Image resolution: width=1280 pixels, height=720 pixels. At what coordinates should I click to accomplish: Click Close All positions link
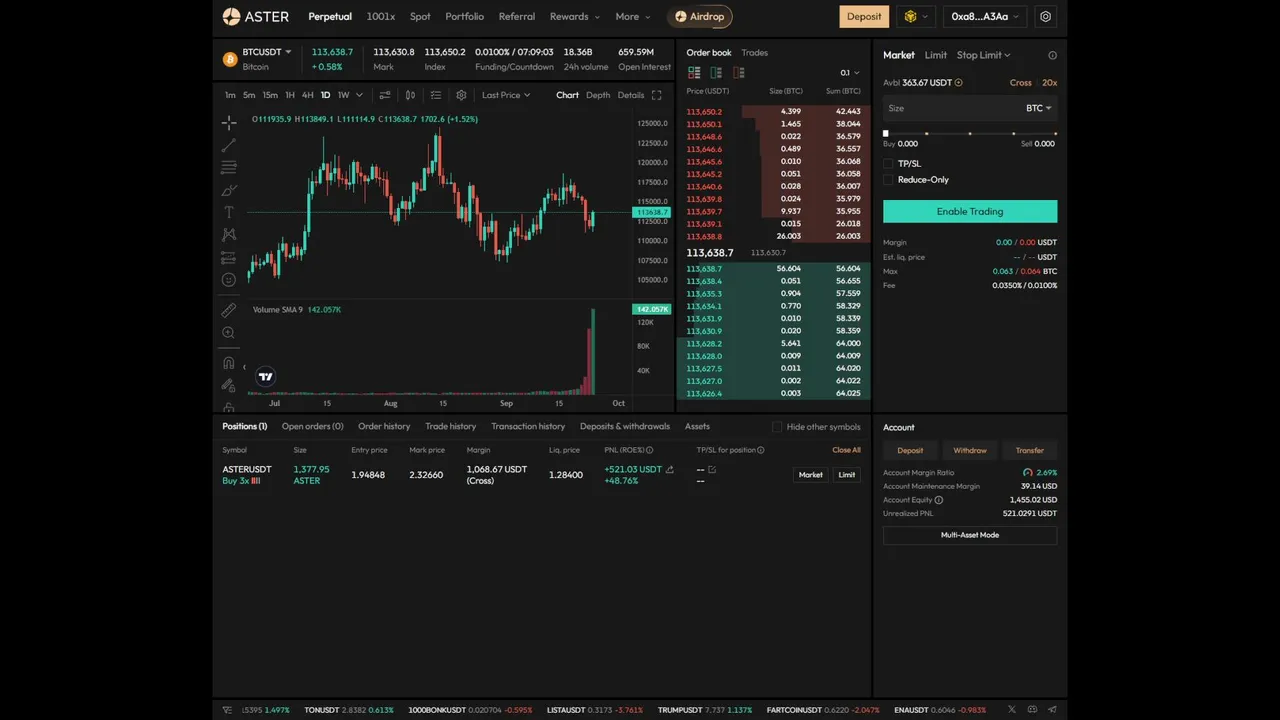point(846,450)
